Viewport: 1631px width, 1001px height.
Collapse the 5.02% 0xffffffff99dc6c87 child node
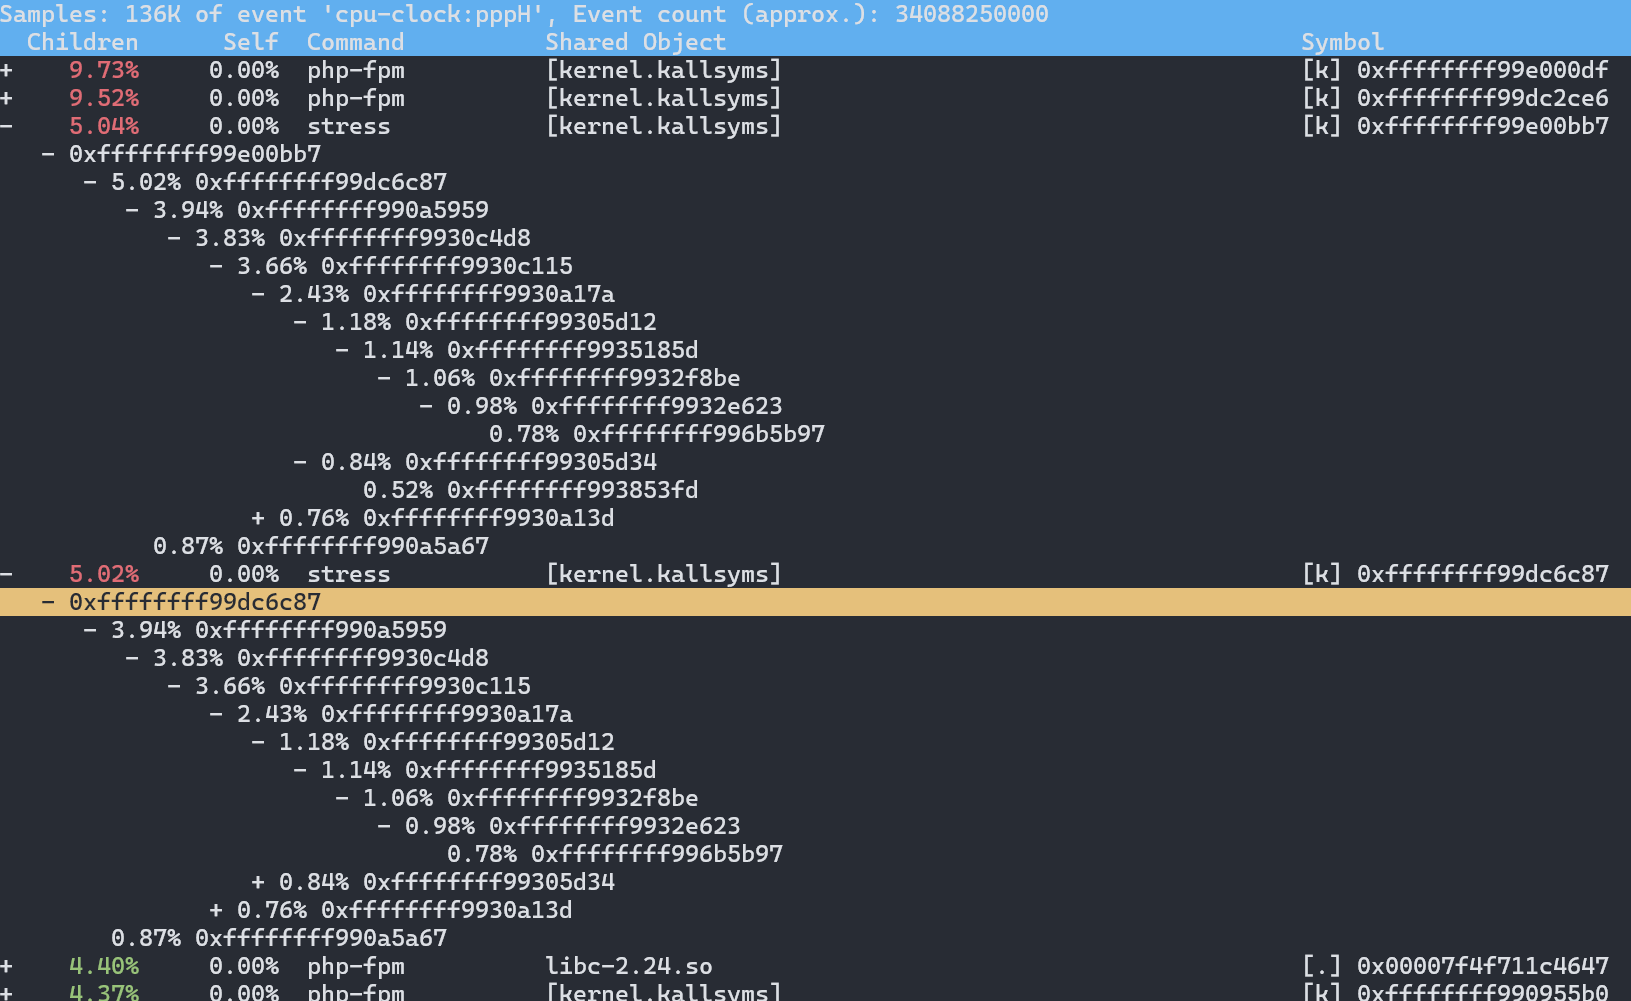coord(90,182)
